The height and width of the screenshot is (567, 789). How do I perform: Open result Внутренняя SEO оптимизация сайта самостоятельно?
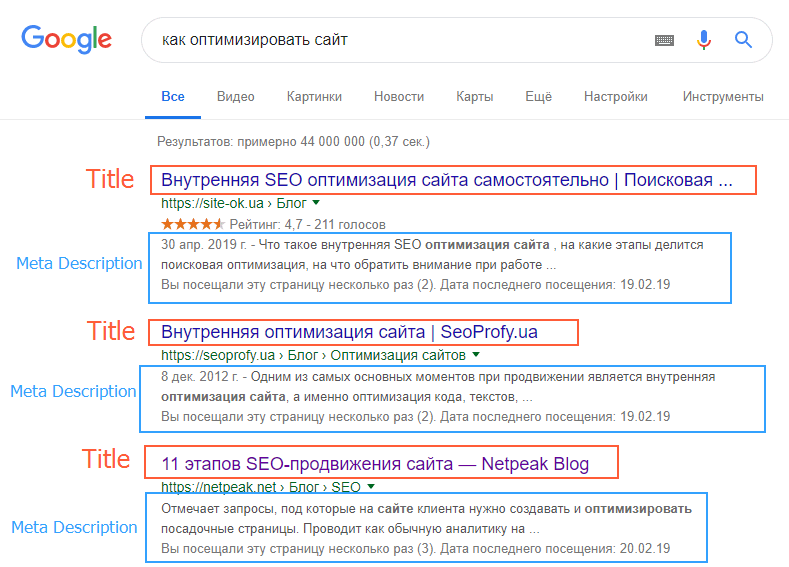(447, 180)
